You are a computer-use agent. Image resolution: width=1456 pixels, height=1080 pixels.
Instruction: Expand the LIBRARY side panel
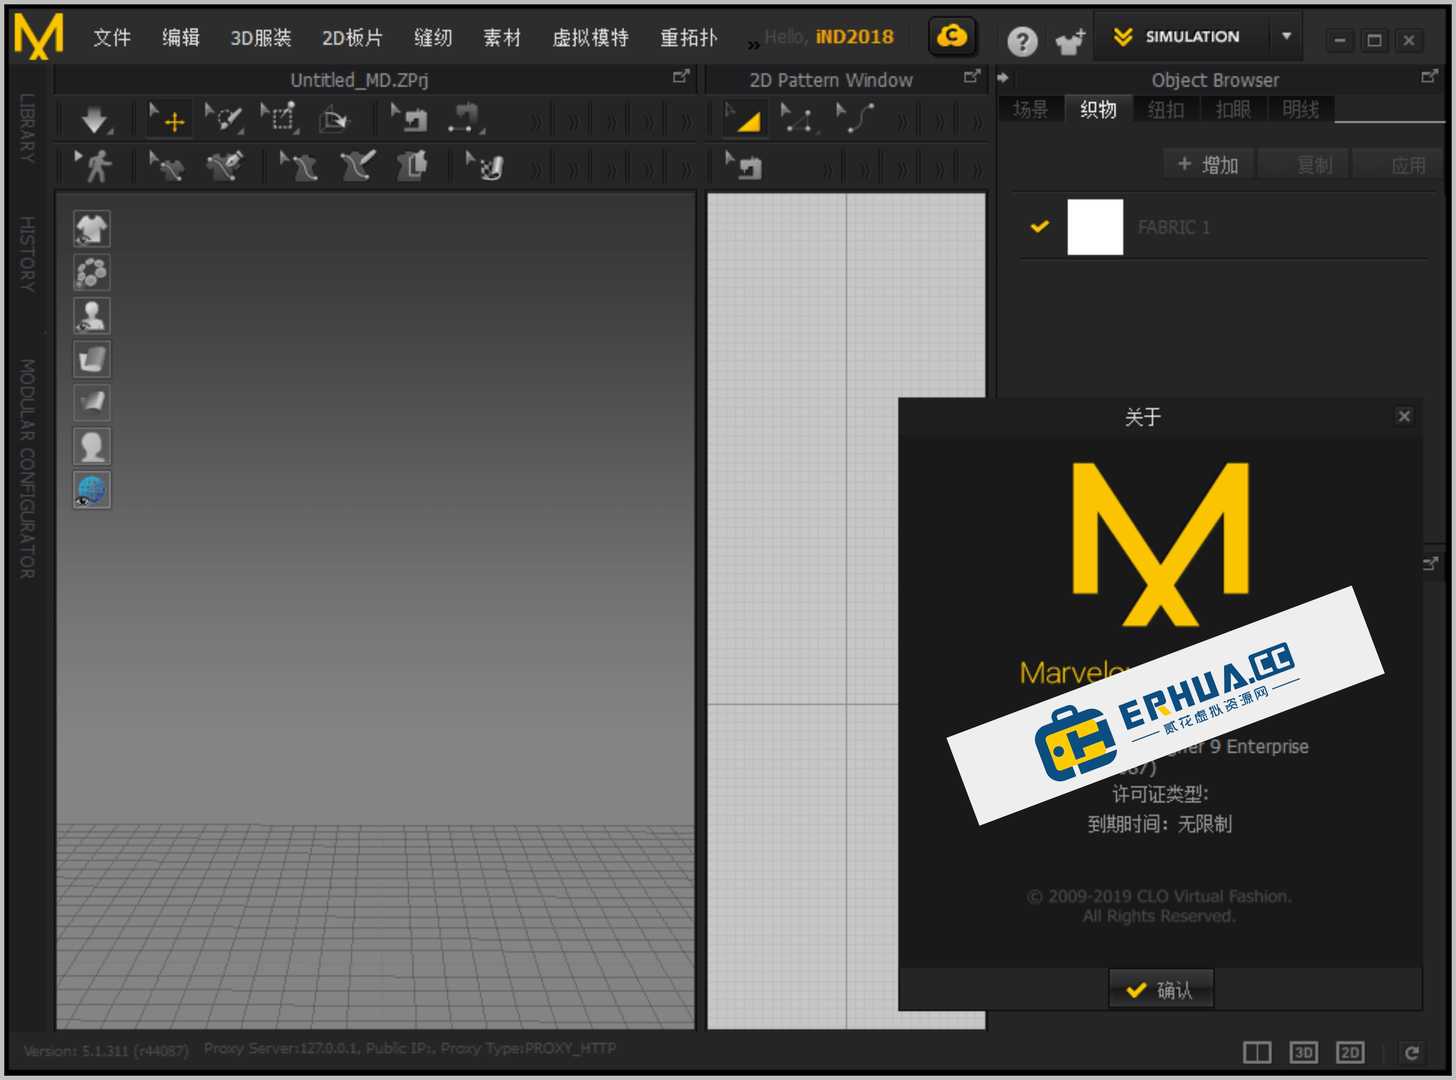[x=27, y=128]
